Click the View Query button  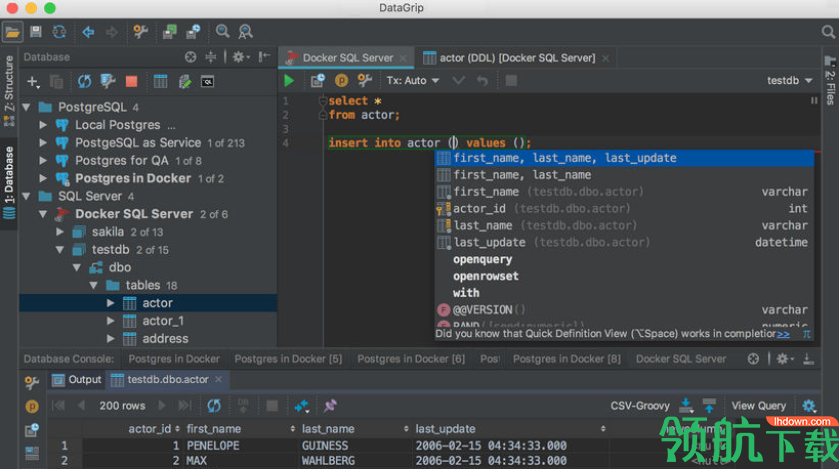(758, 406)
